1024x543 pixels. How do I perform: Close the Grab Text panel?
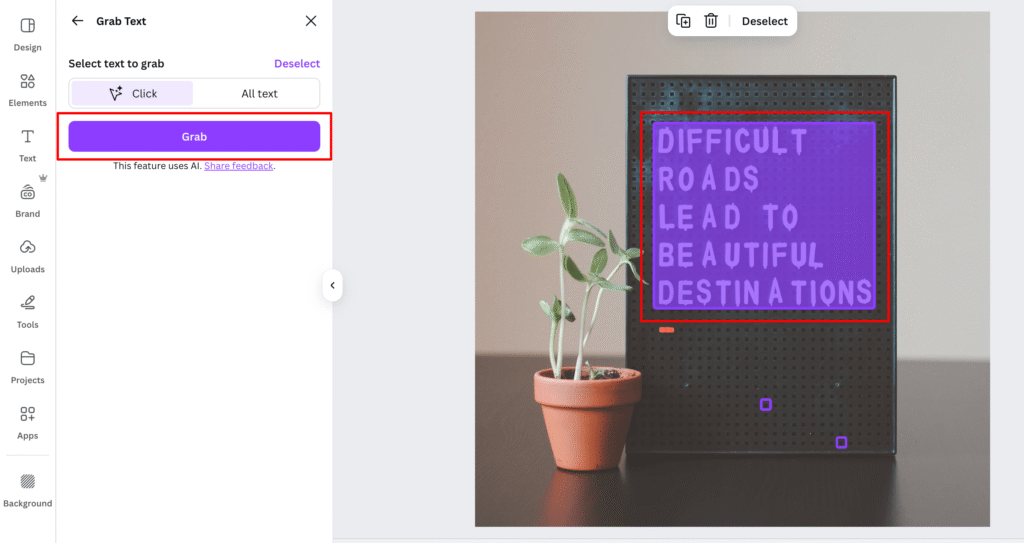pyautogui.click(x=311, y=21)
